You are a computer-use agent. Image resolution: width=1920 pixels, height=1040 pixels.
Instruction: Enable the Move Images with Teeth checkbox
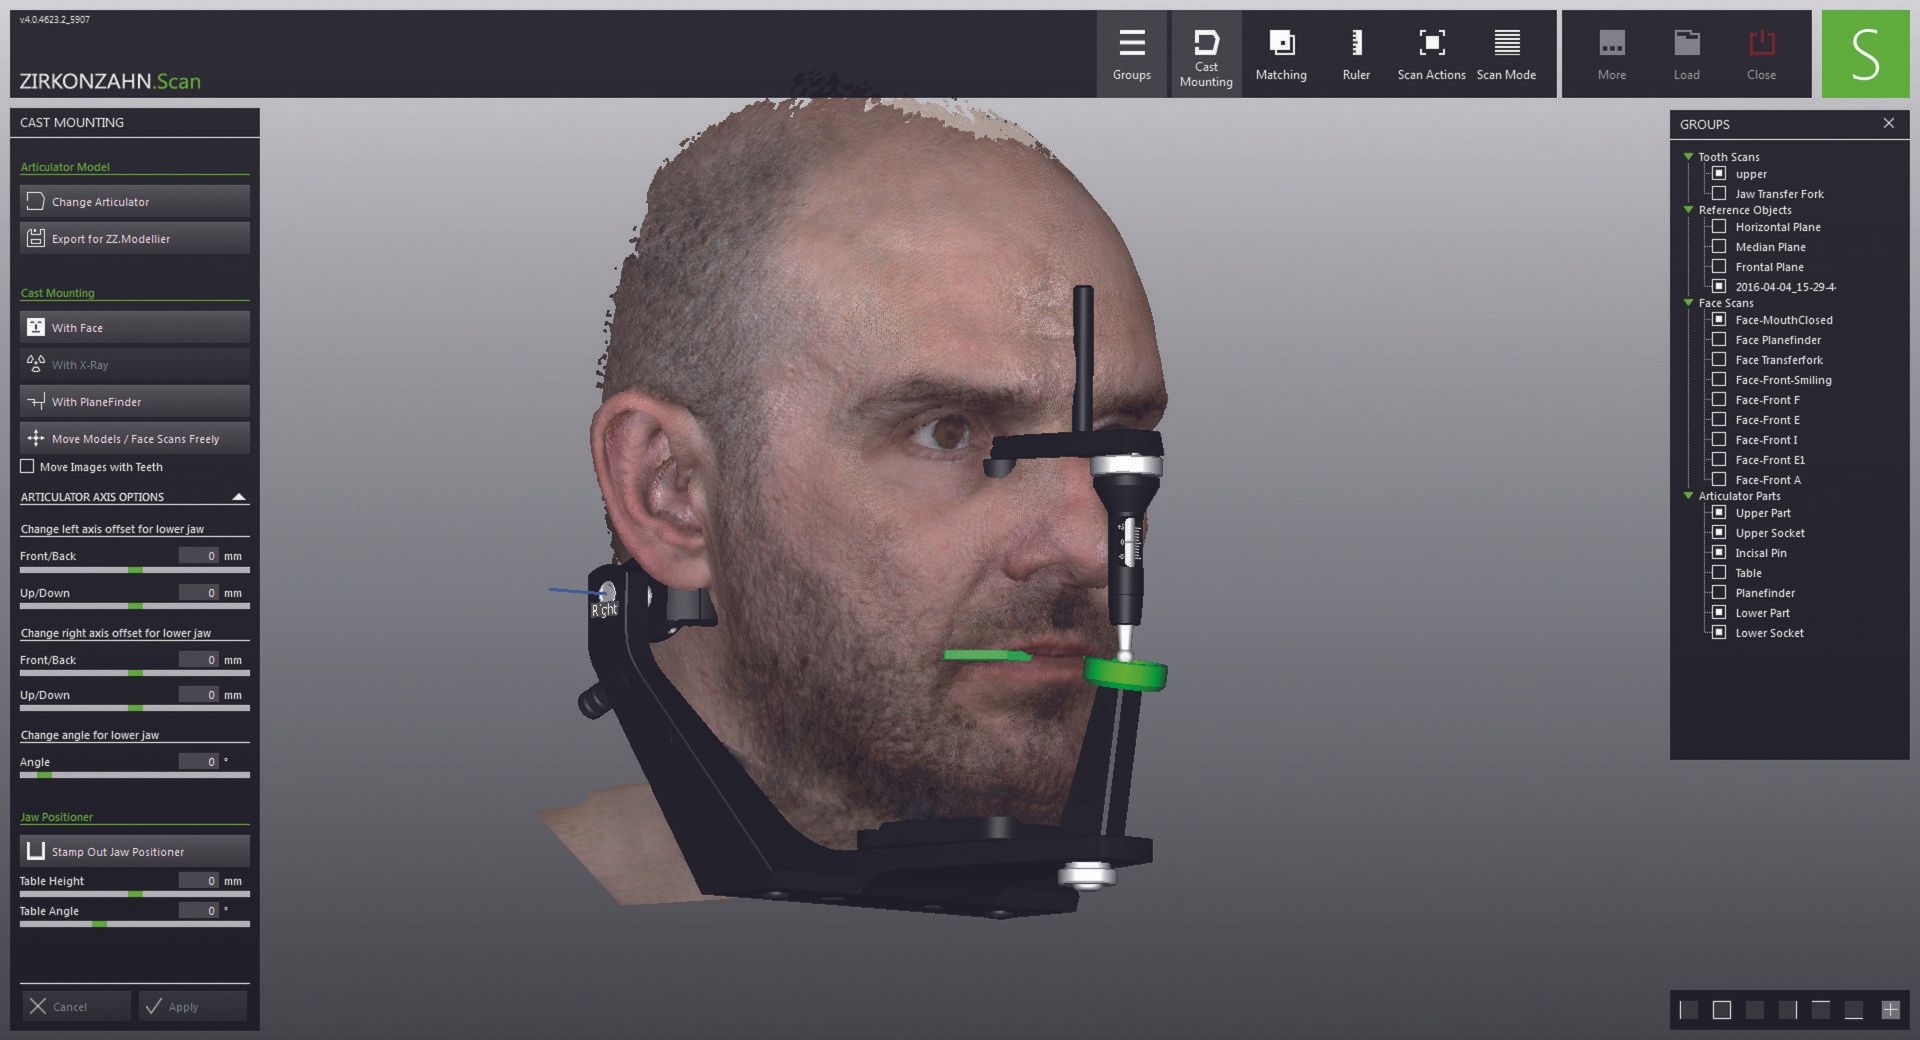(x=27, y=466)
